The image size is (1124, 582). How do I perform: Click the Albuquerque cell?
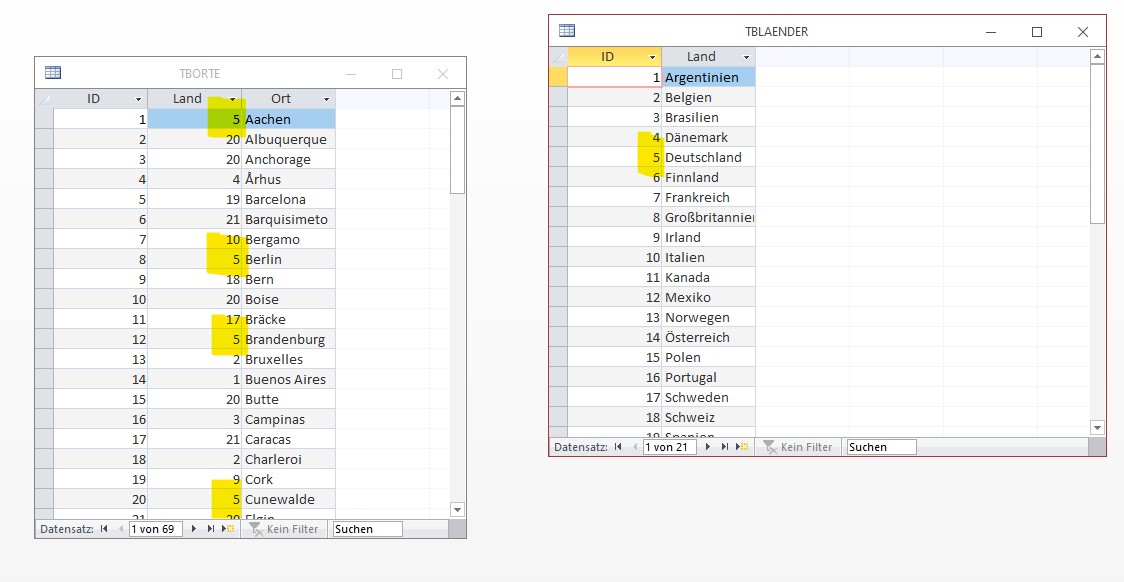pyautogui.click(x=289, y=139)
